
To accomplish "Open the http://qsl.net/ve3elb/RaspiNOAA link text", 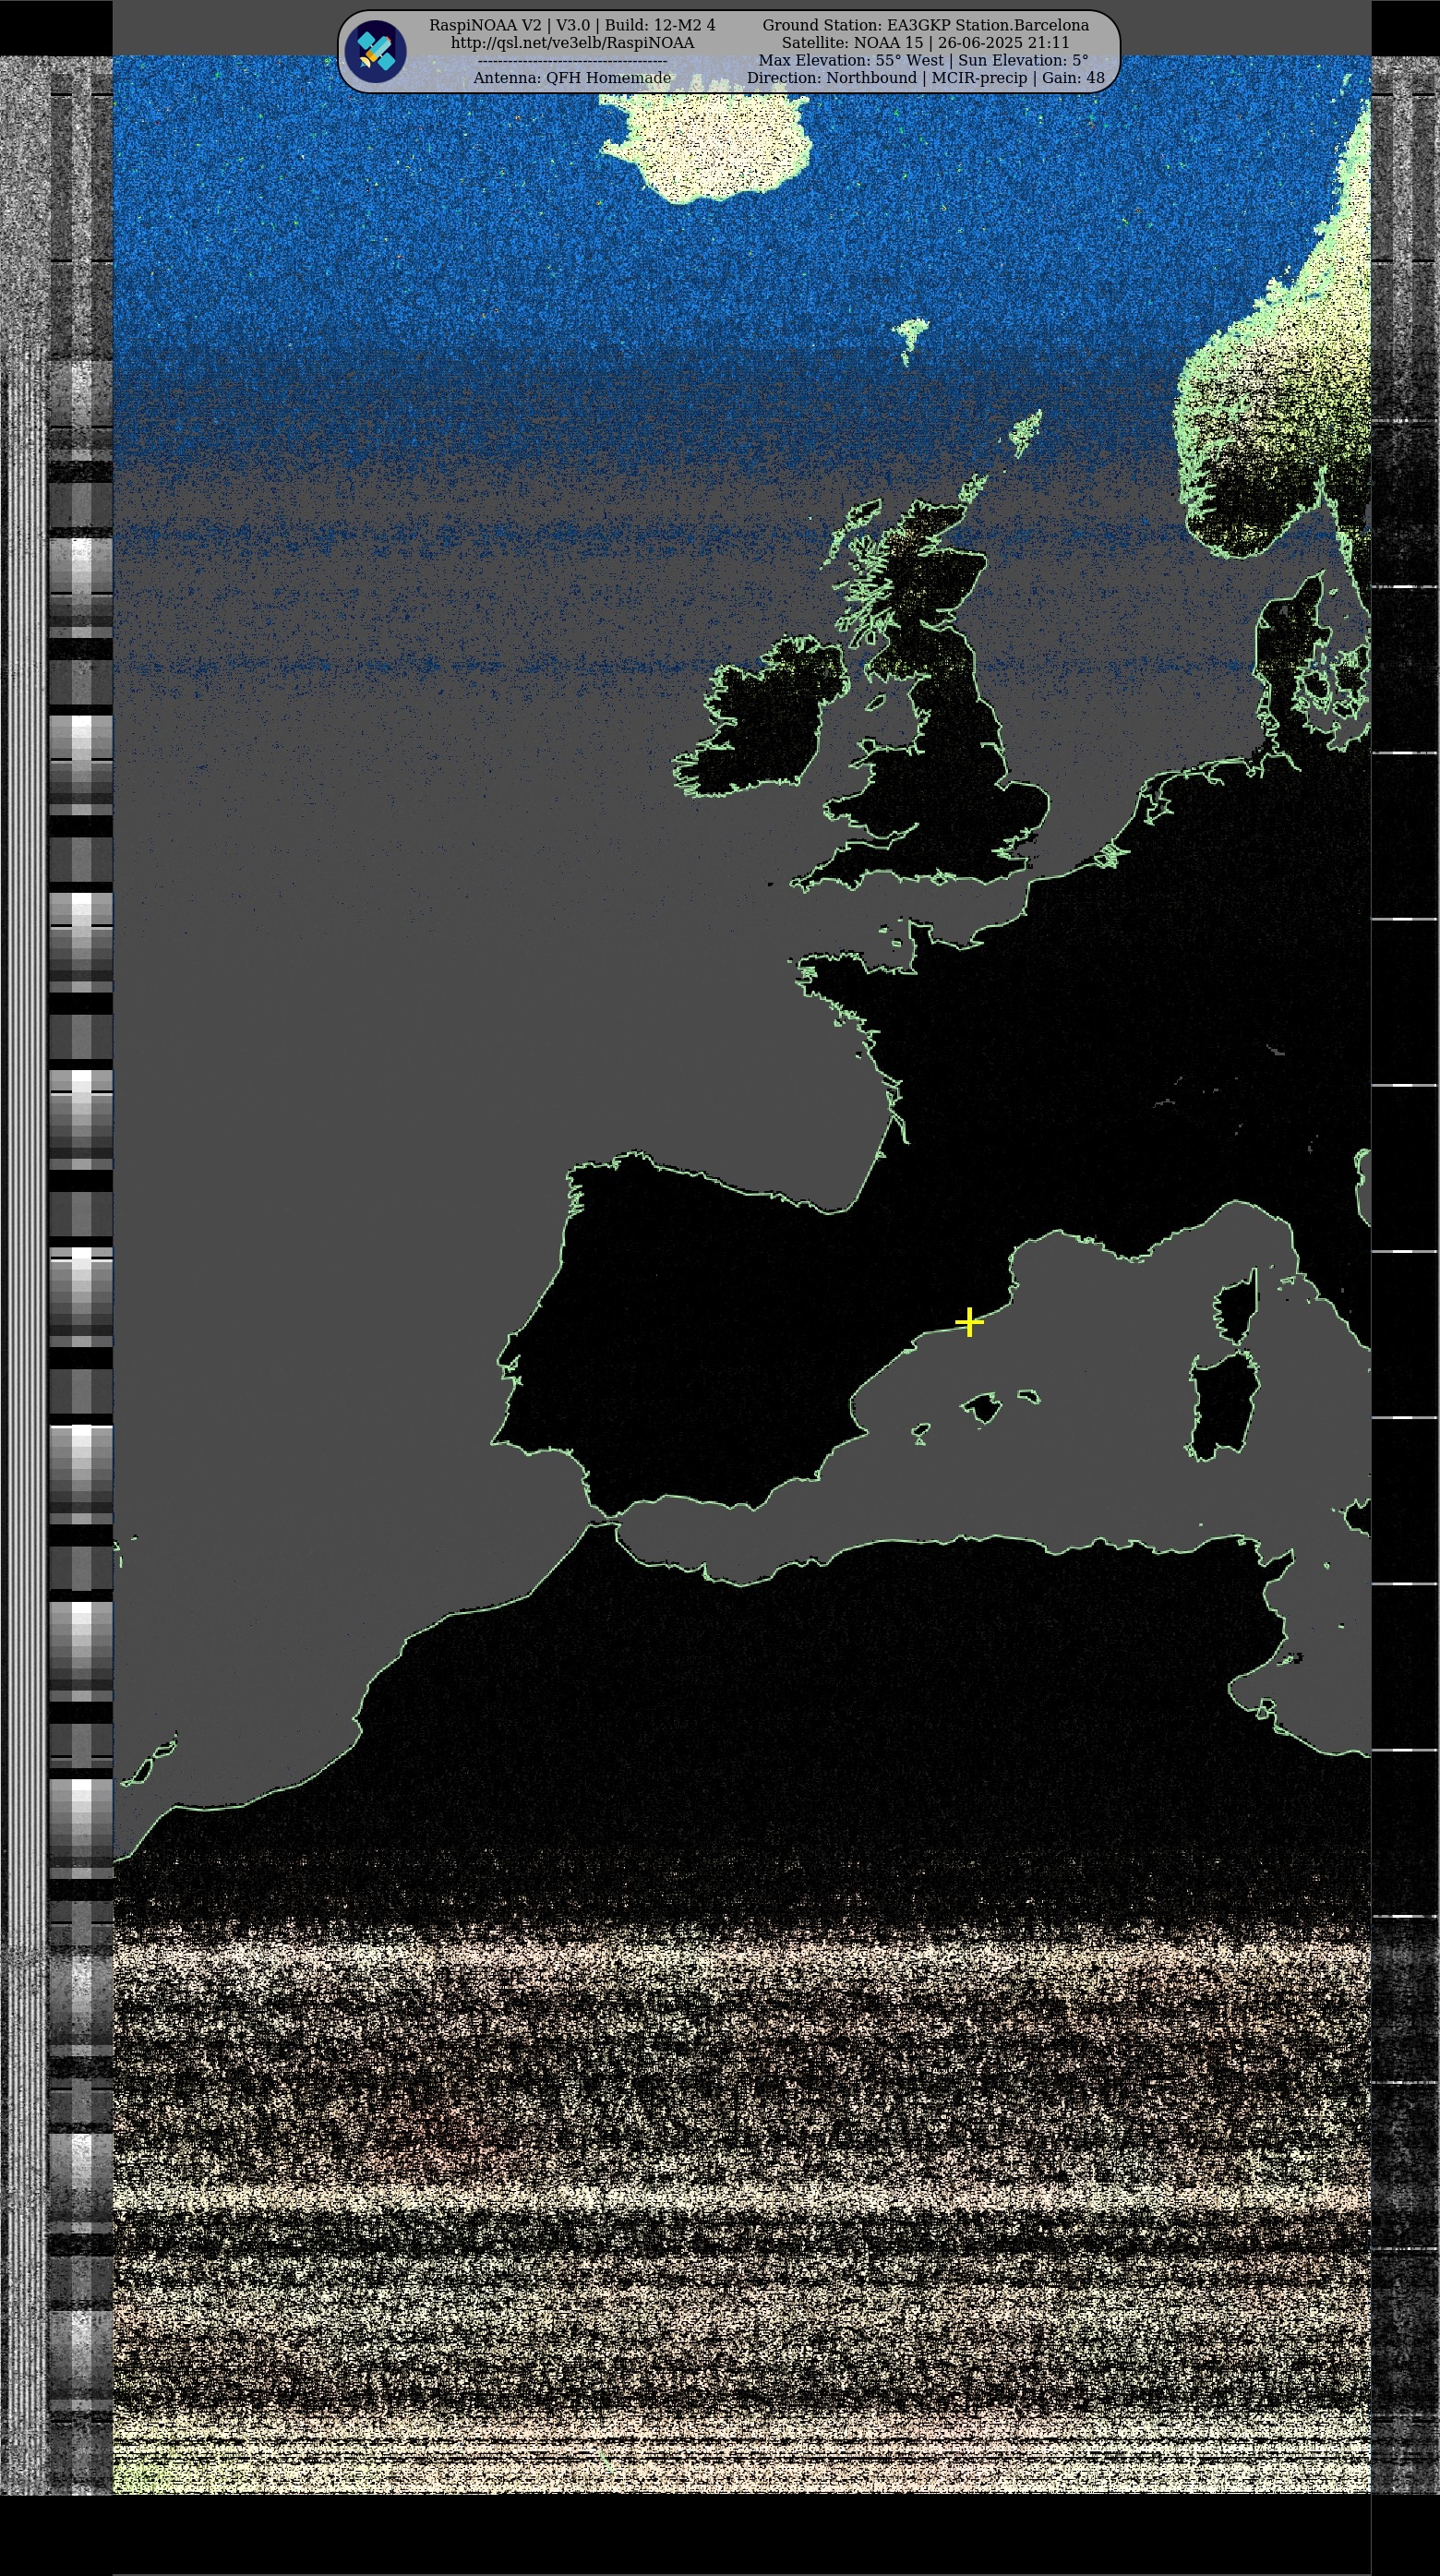I will (572, 43).
